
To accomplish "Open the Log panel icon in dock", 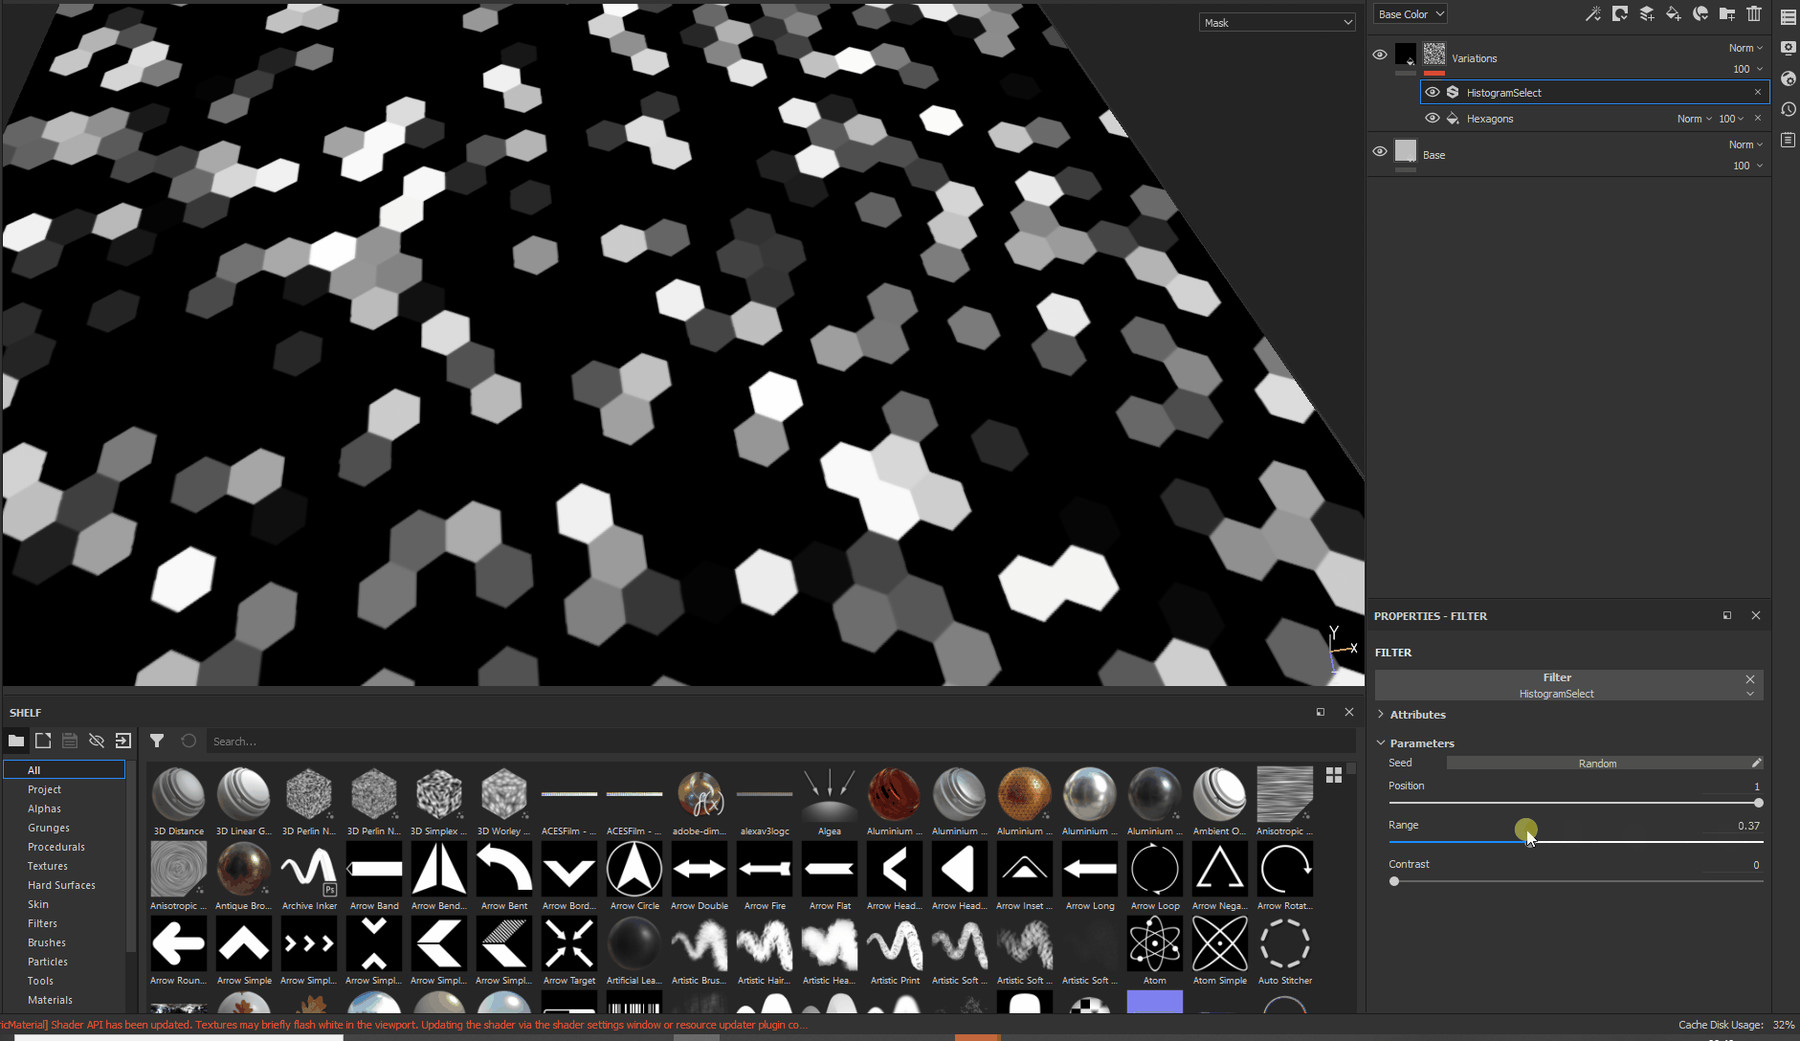I will click(1788, 141).
